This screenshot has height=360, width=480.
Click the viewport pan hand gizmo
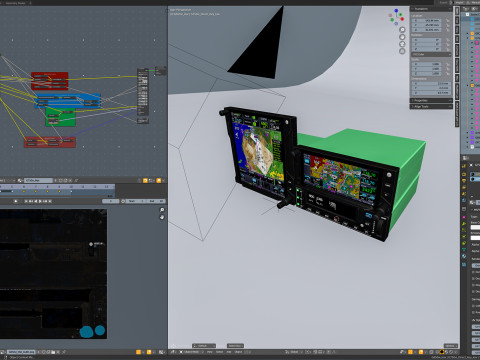pyautogui.click(x=402, y=37)
